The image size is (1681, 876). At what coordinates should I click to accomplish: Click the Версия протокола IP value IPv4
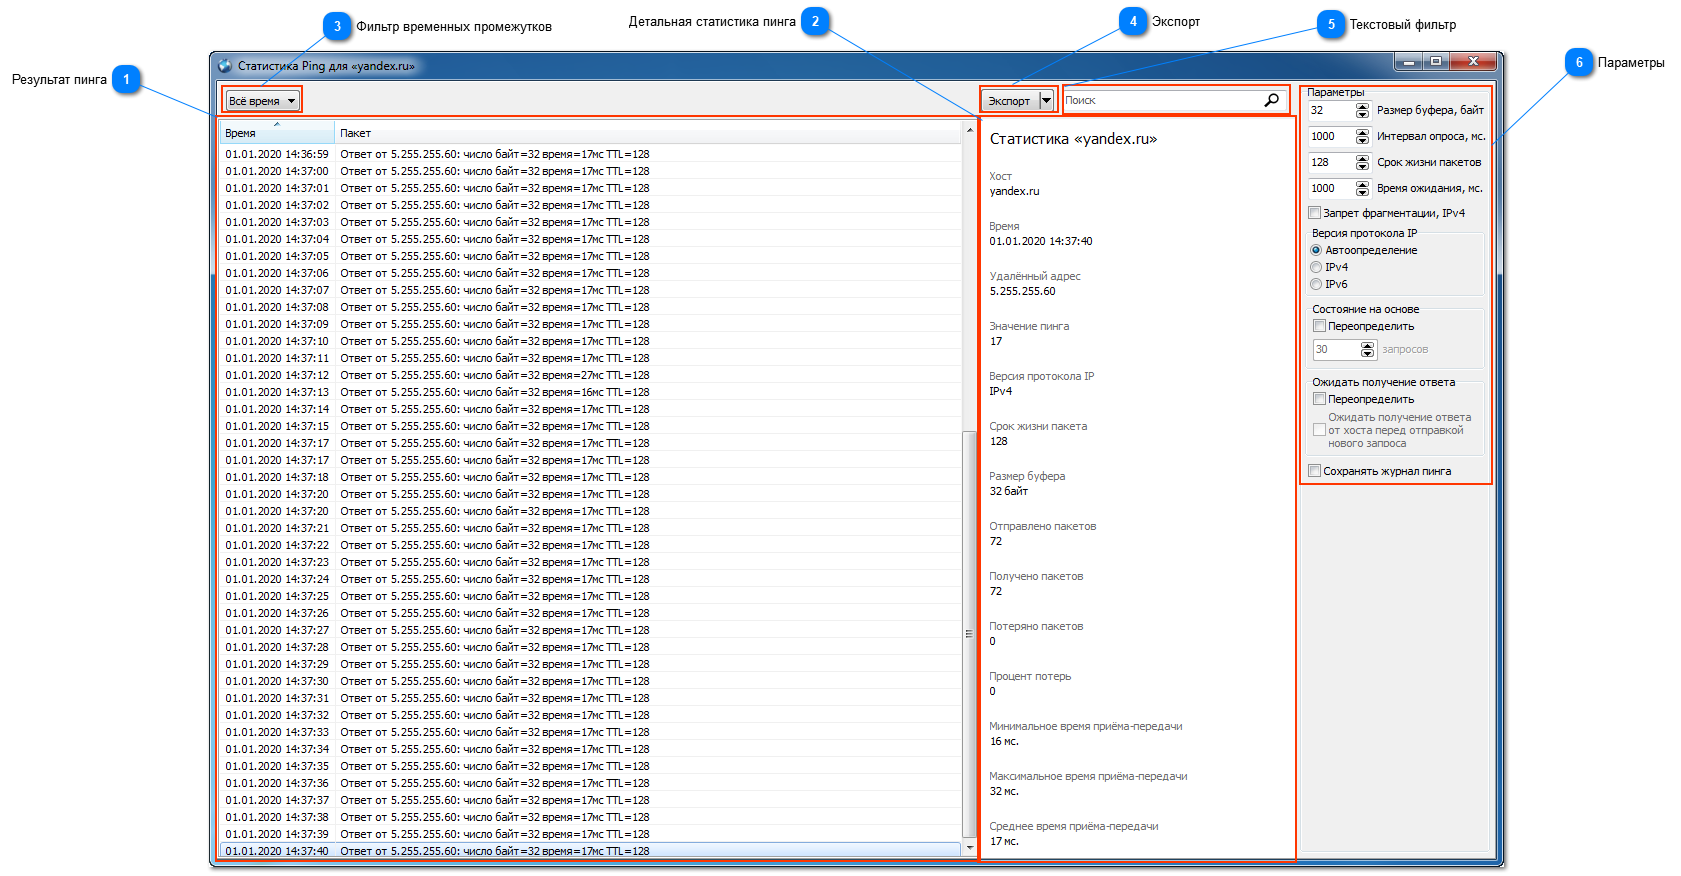[x=1000, y=391]
